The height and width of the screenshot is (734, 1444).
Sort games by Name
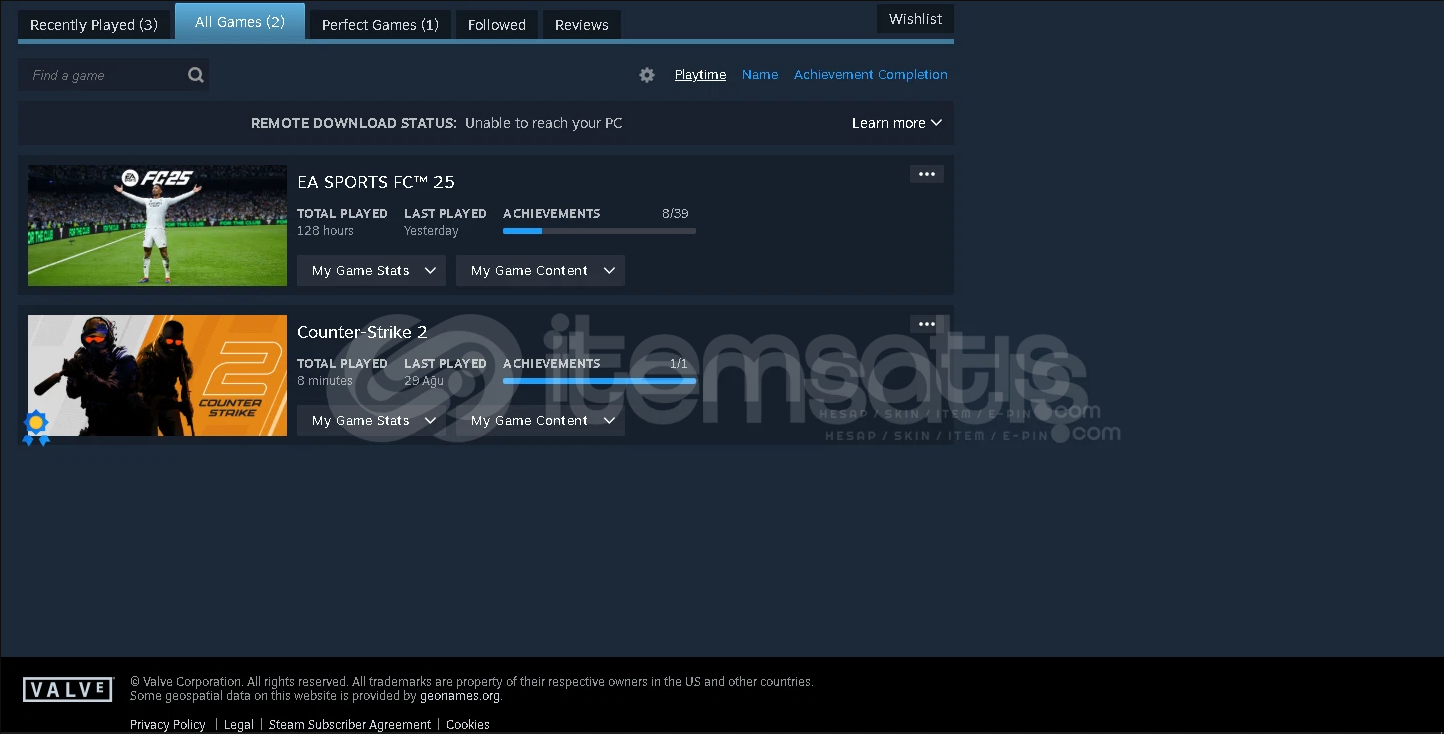click(x=760, y=75)
